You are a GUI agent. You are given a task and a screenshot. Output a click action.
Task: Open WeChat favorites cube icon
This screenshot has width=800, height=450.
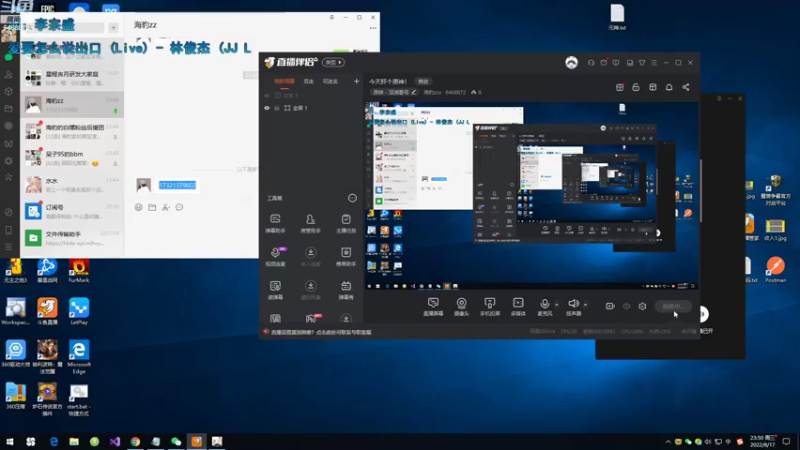click(x=8, y=91)
